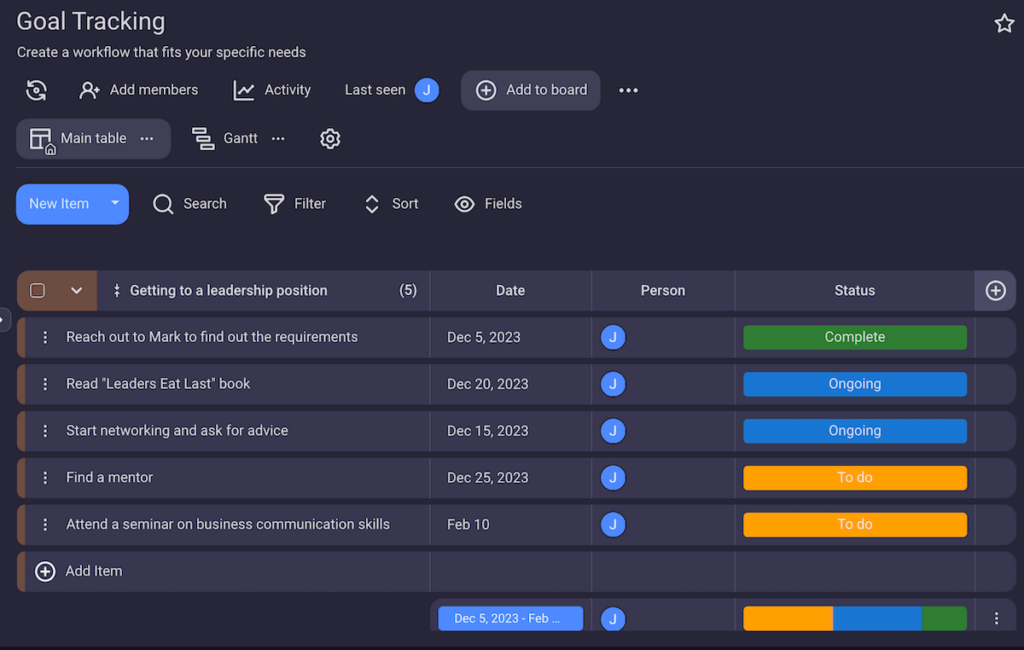The width and height of the screenshot is (1024, 650).
Task: Change the Complete status label
Action: click(x=854, y=338)
